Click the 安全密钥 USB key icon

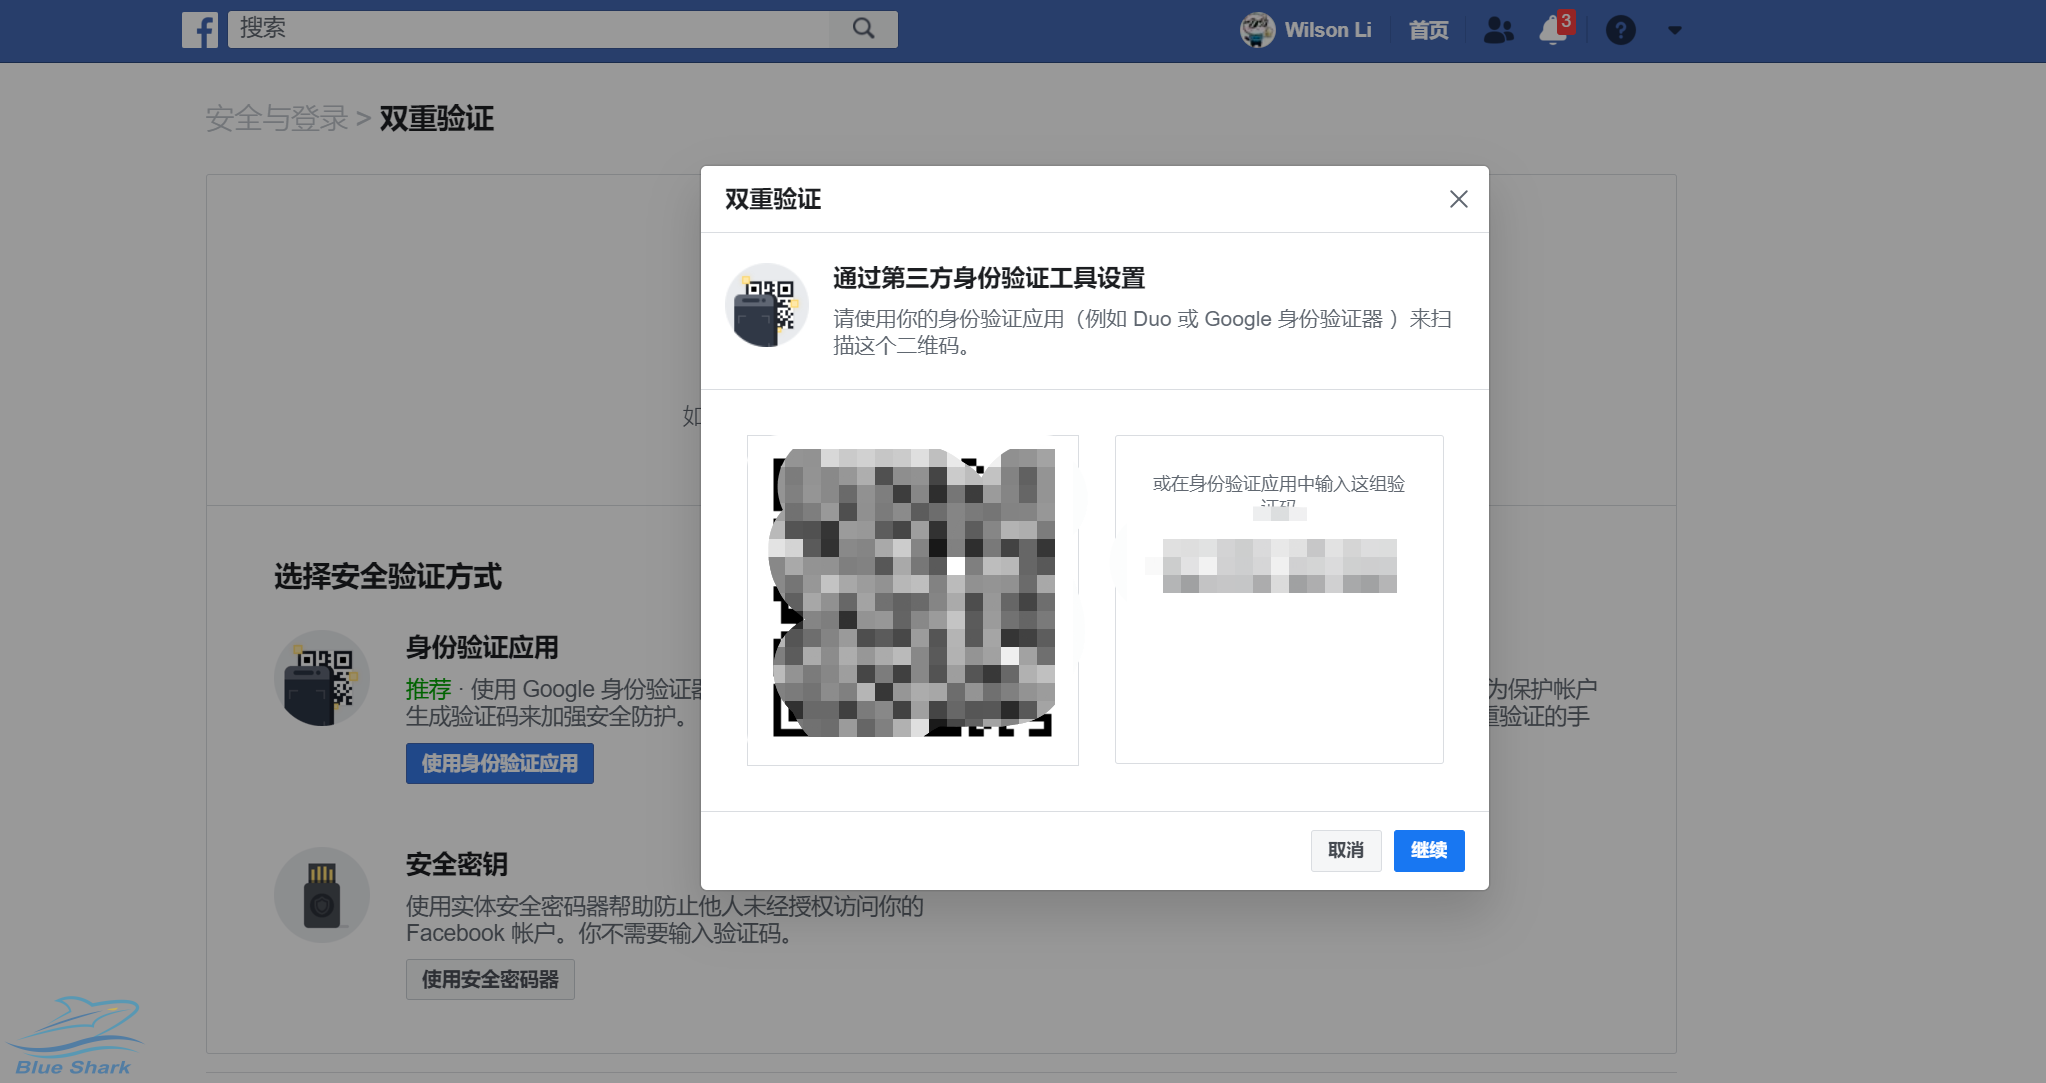point(322,895)
